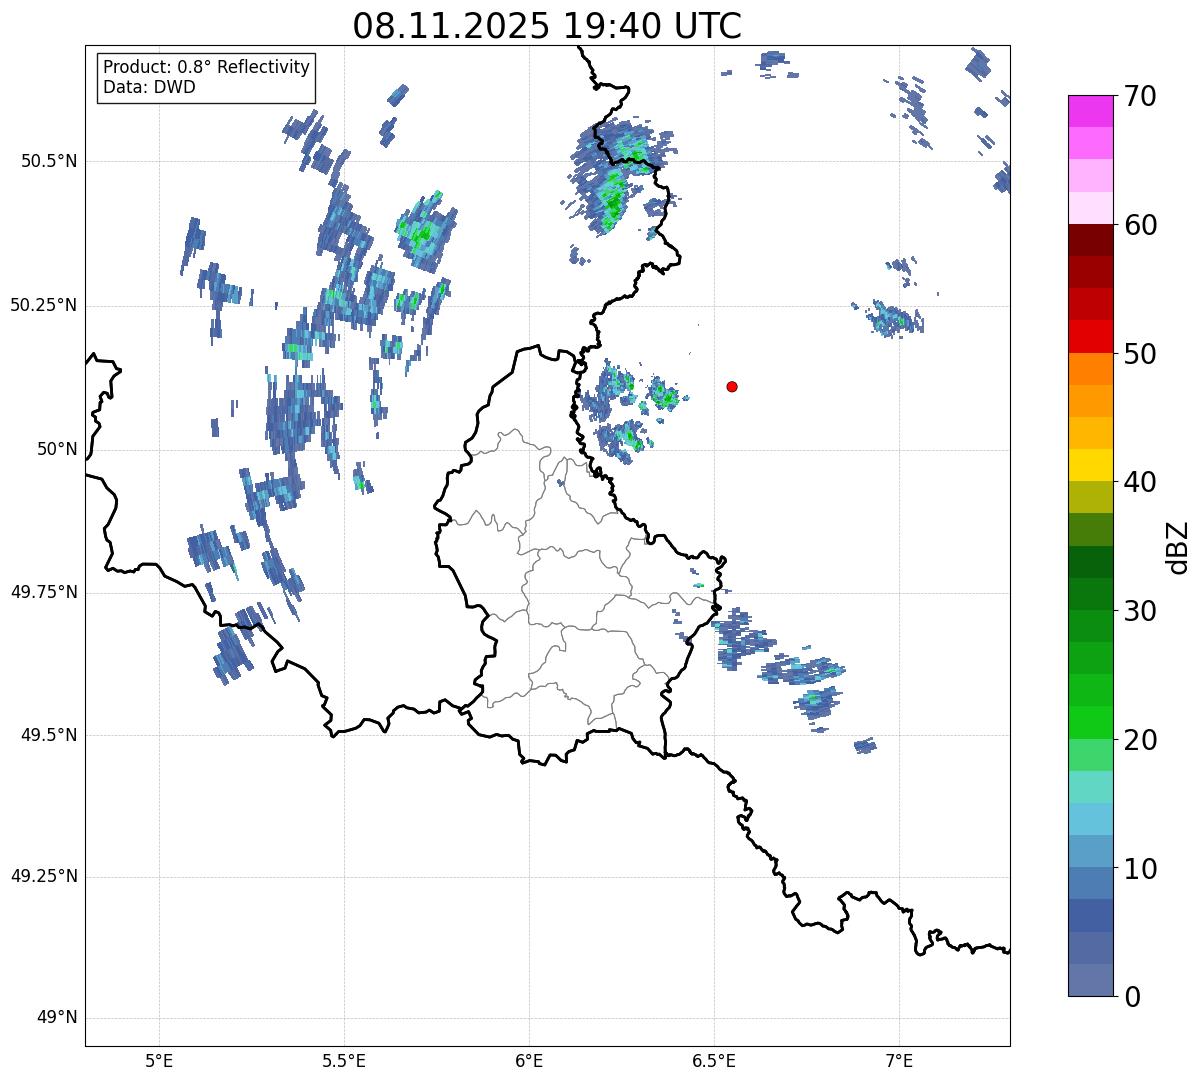
Task: Click the 6°E longitude label
Action: click(529, 1061)
